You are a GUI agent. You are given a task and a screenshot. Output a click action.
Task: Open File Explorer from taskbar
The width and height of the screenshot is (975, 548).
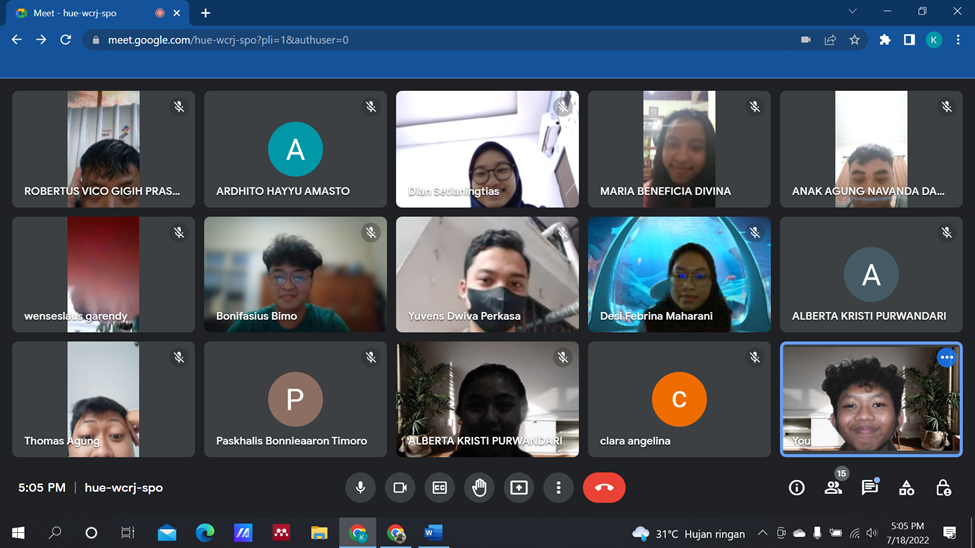click(319, 533)
